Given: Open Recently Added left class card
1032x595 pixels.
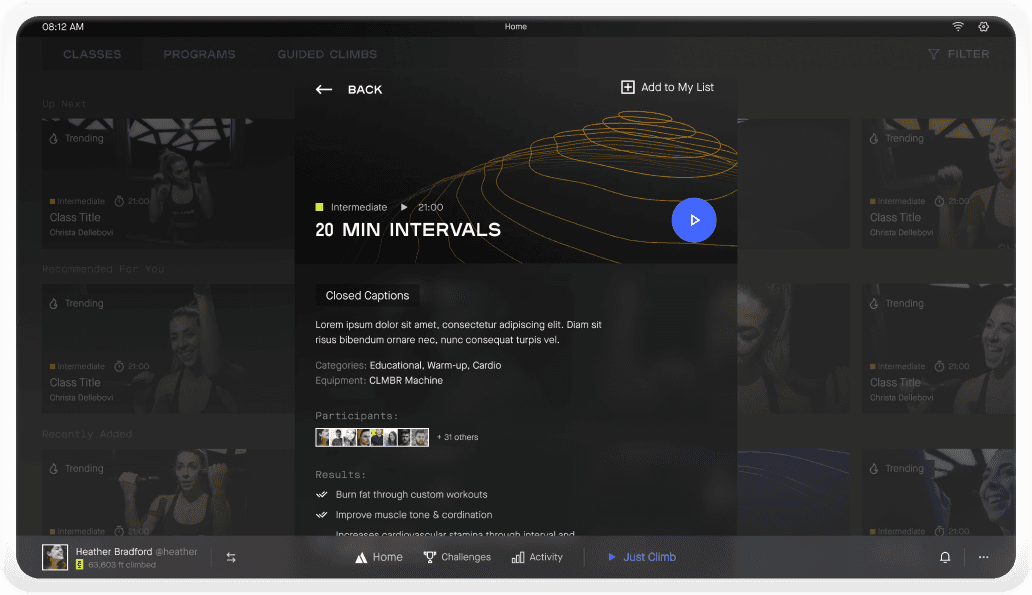Looking at the screenshot, I should pyautogui.click(x=168, y=492).
